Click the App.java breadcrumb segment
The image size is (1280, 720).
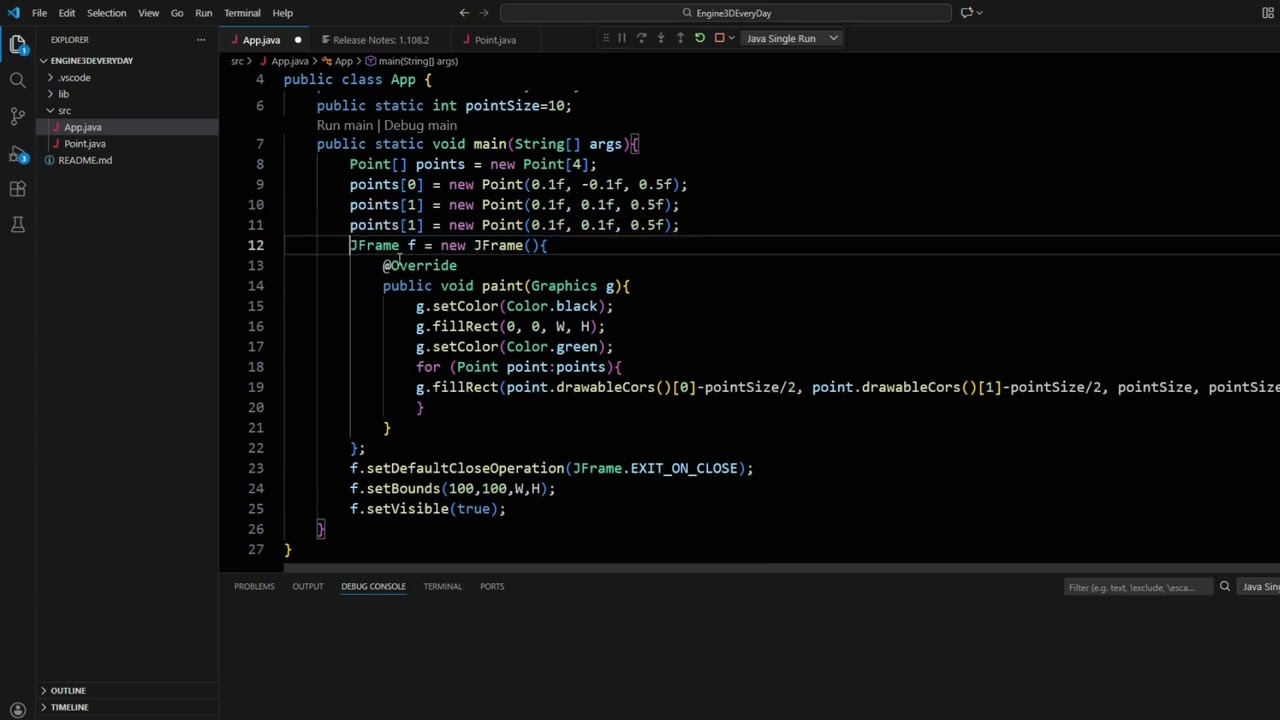283,61
